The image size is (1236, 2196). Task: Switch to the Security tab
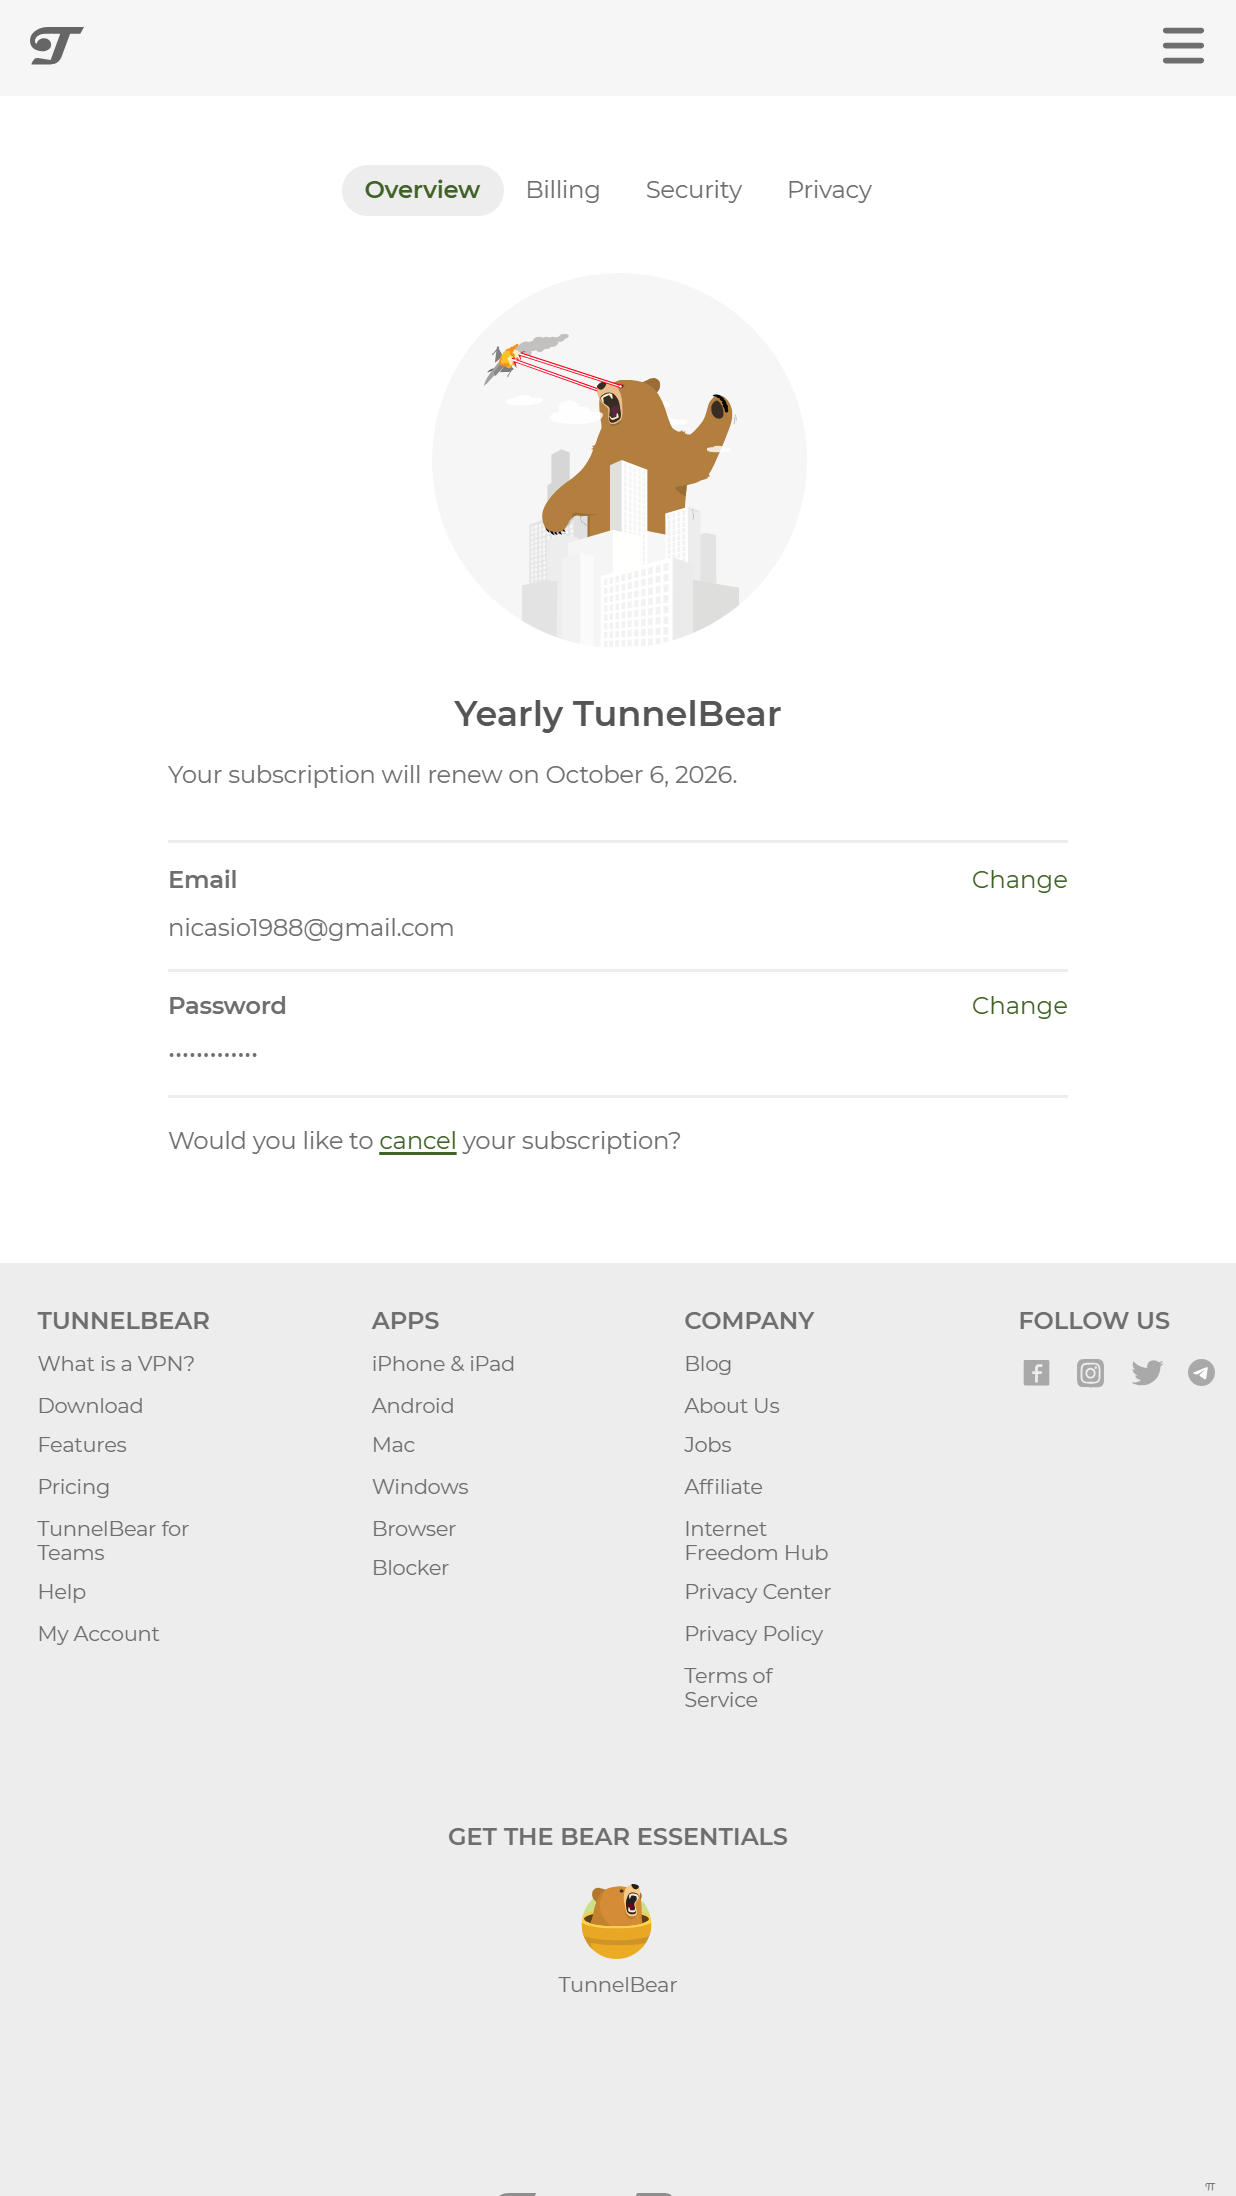pyautogui.click(x=693, y=190)
